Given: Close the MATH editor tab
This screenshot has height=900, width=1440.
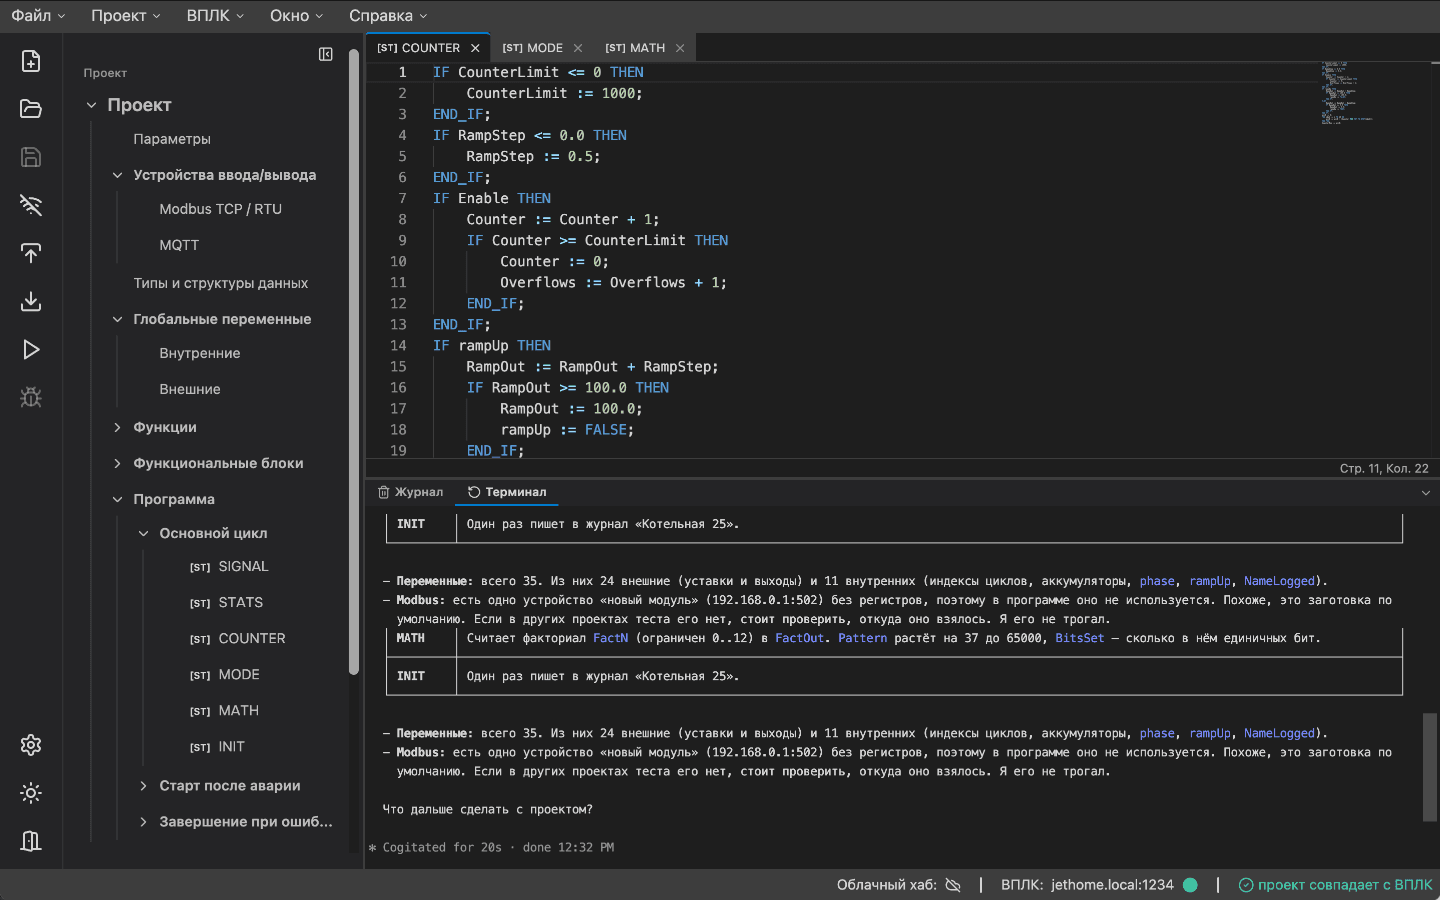Looking at the screenshot, I should coord(680,48).
